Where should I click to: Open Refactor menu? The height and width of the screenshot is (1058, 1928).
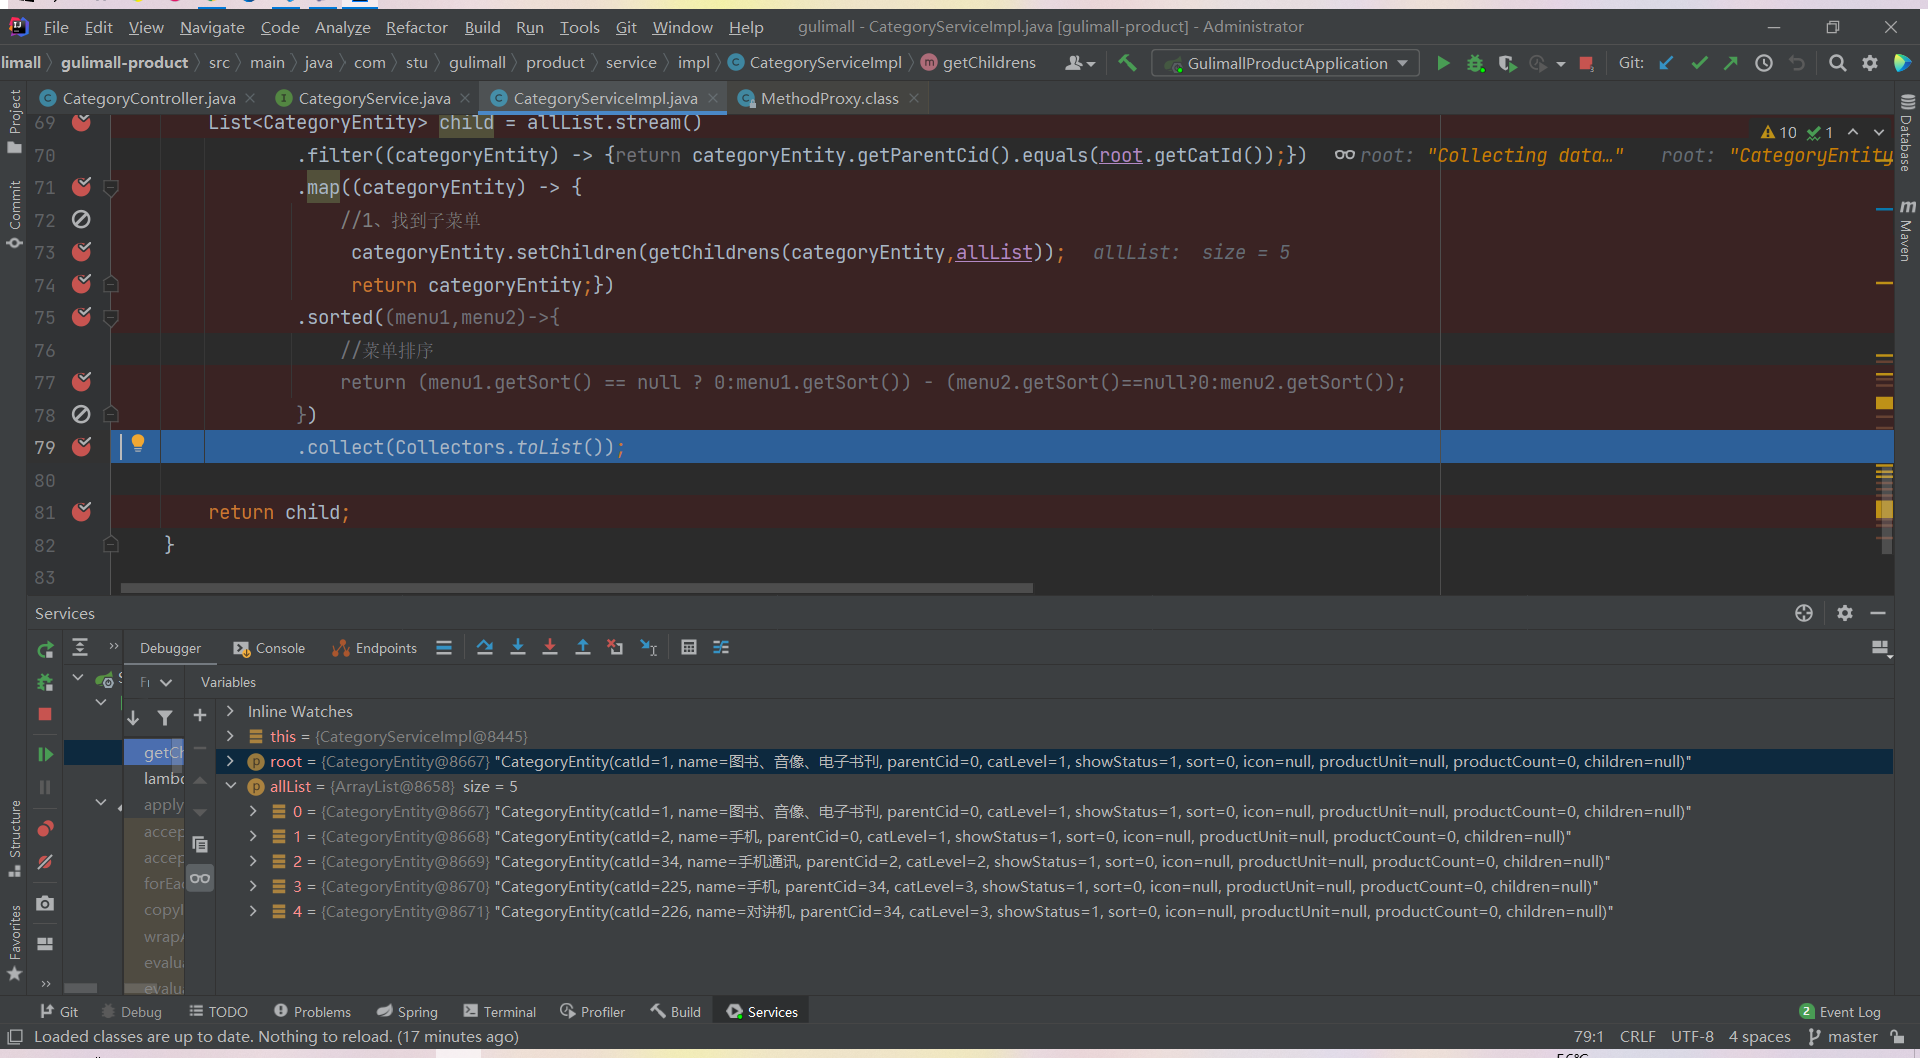click(417, 27)
